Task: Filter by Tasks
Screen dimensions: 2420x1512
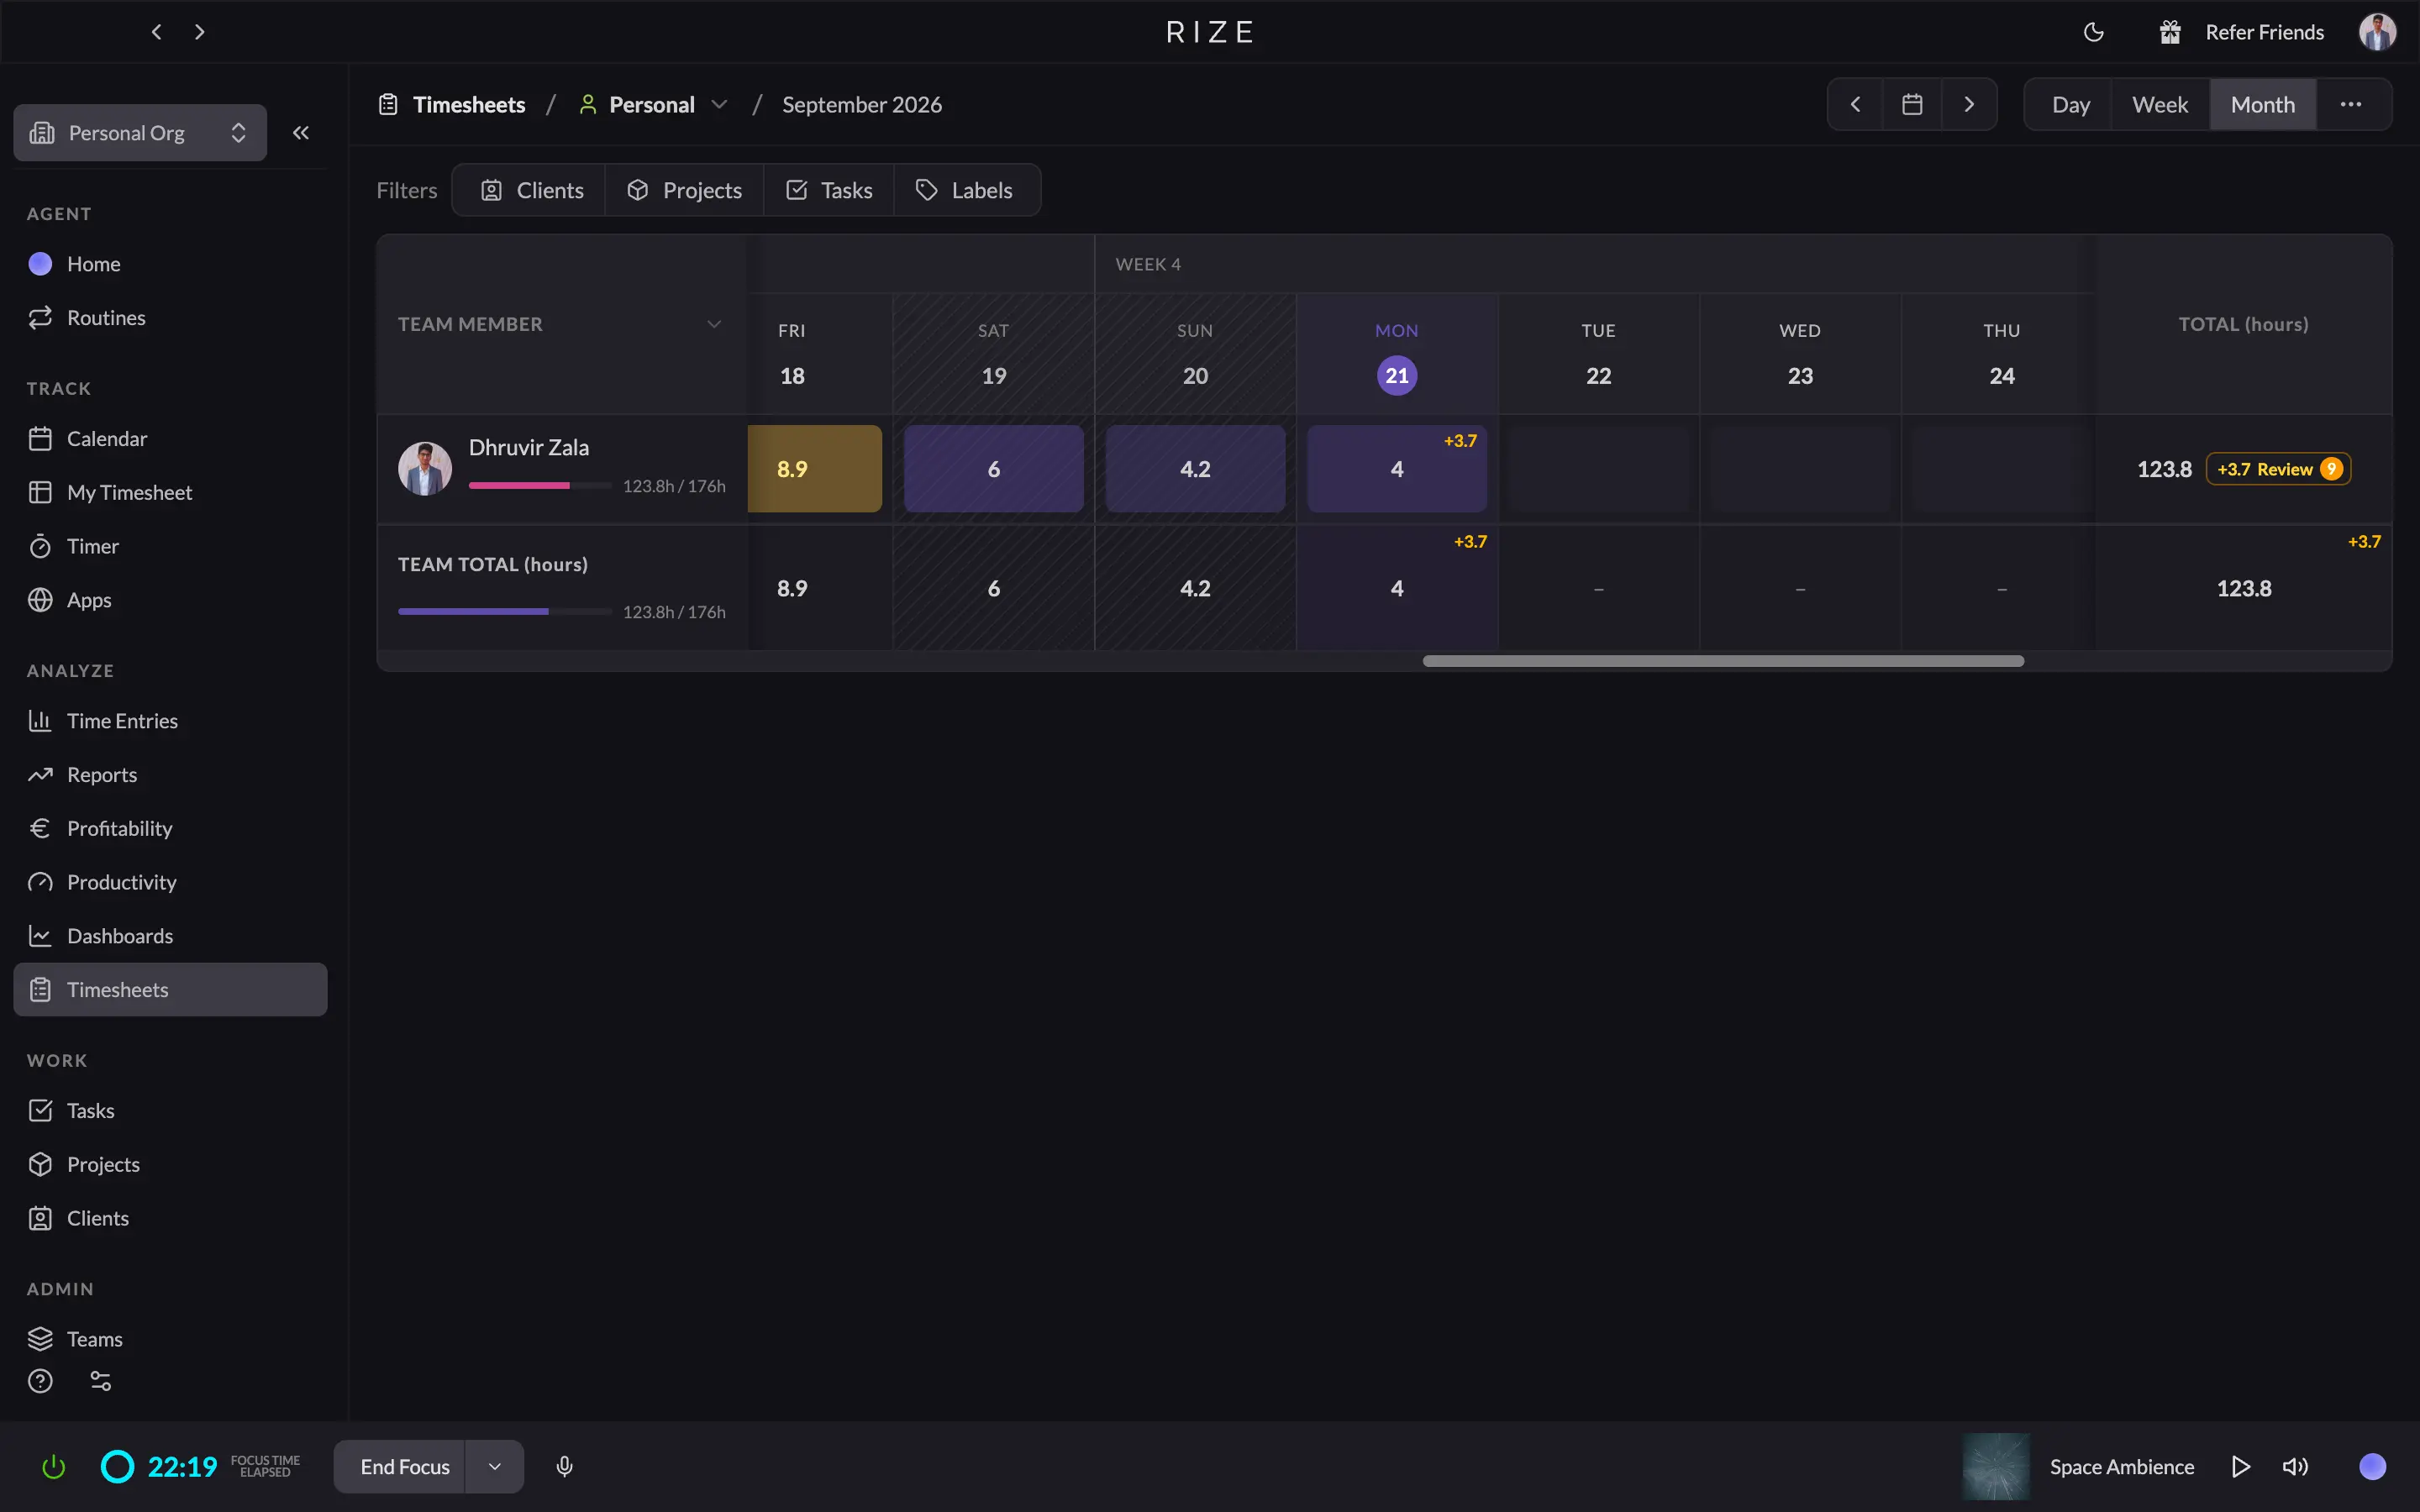Action: (829, 190)
